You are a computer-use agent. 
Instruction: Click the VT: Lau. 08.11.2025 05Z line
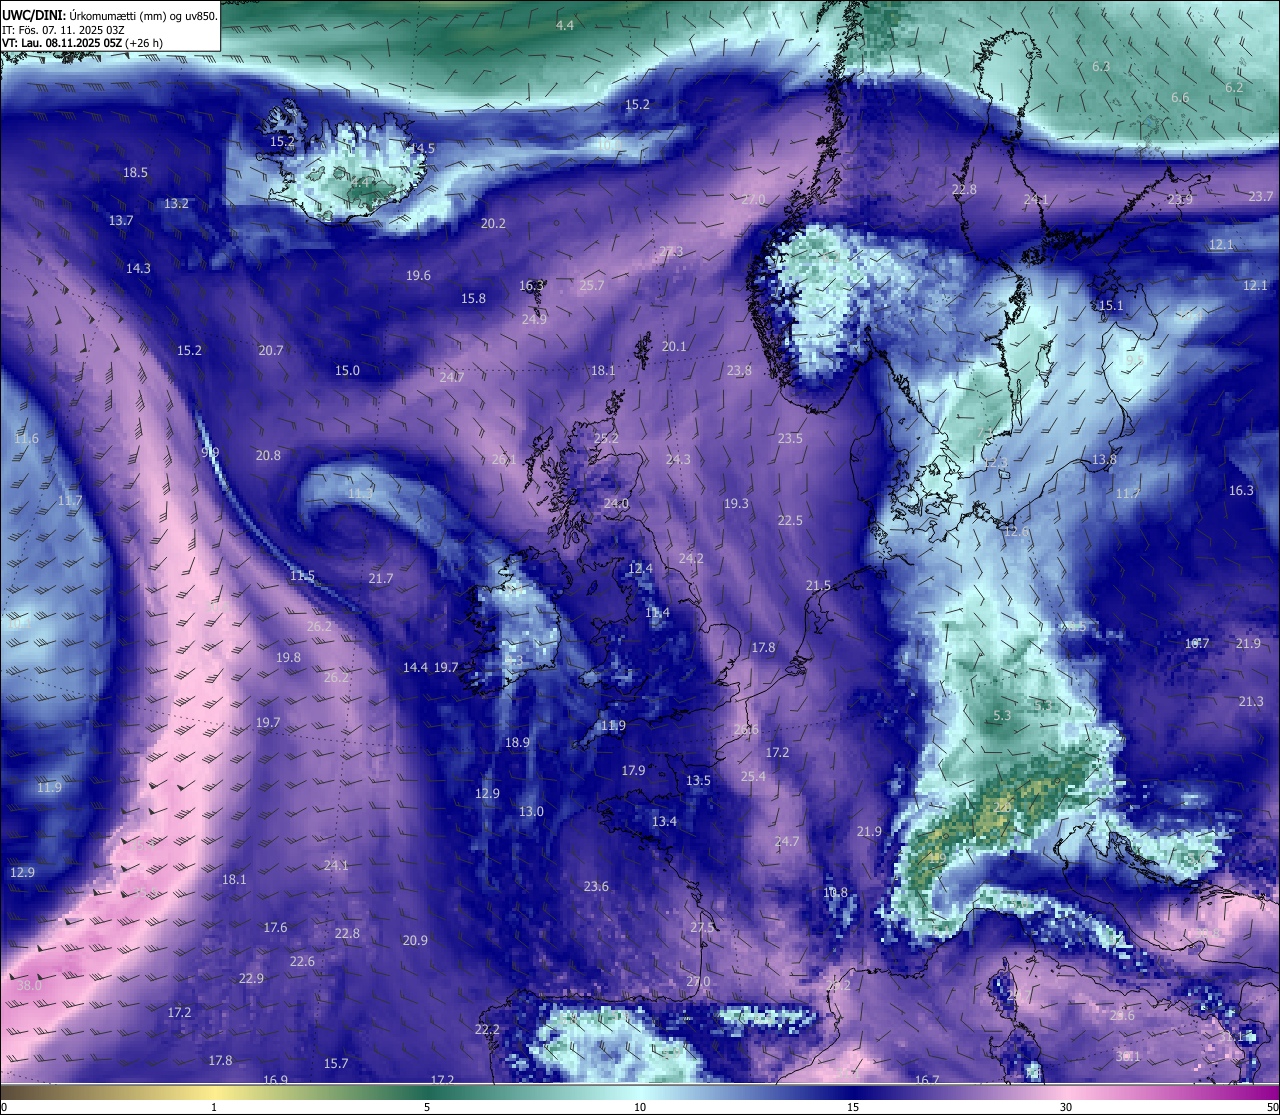point(82,43)
